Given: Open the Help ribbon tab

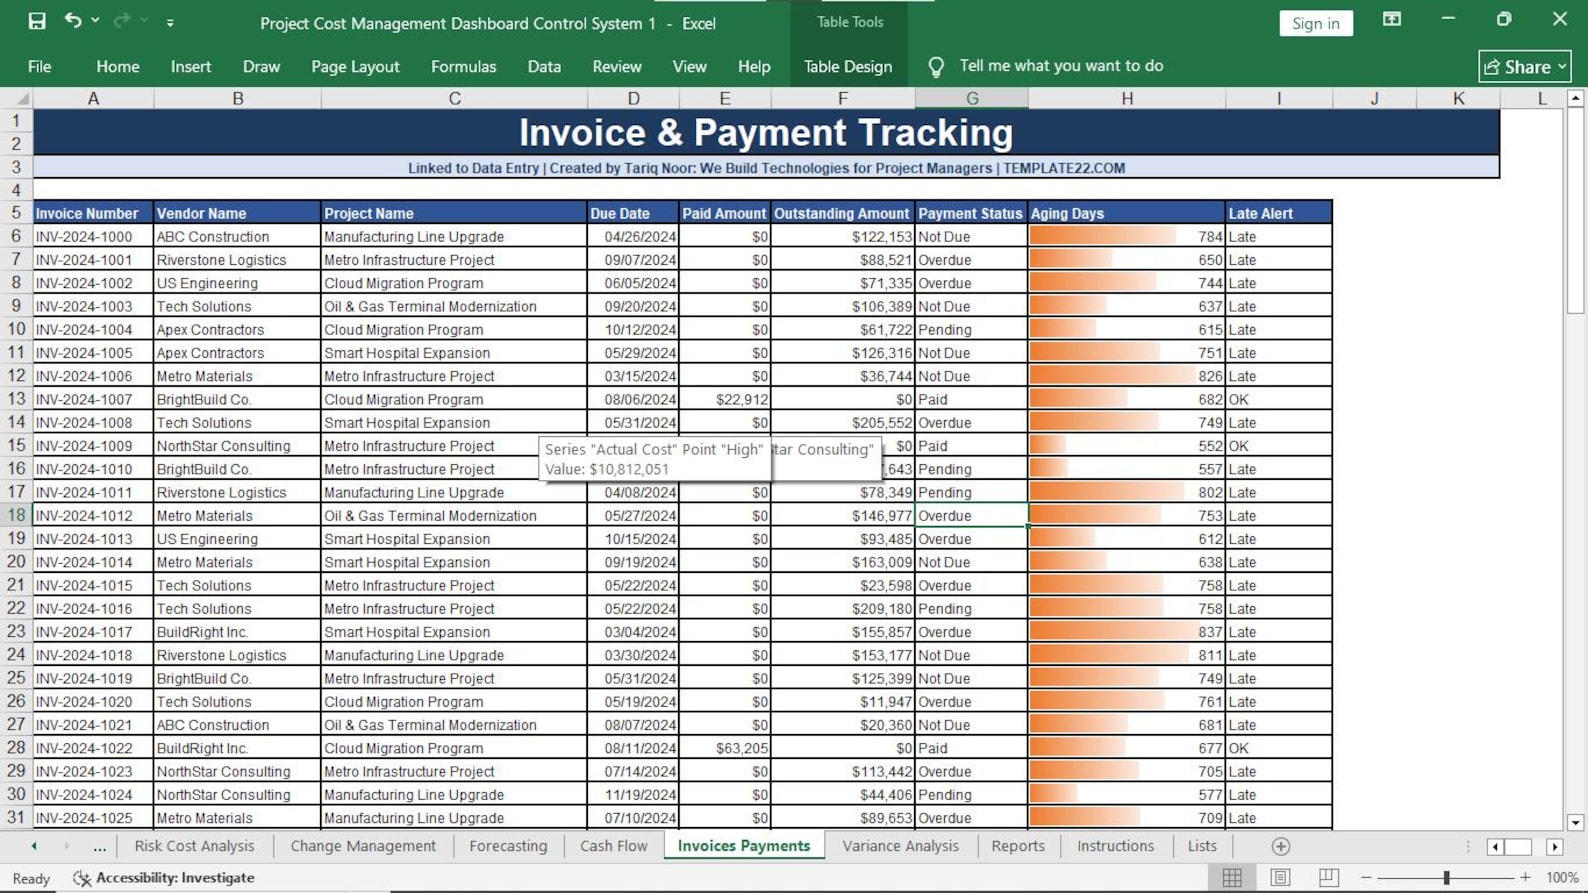Looking at the screenshot, I should pos(754,66).
